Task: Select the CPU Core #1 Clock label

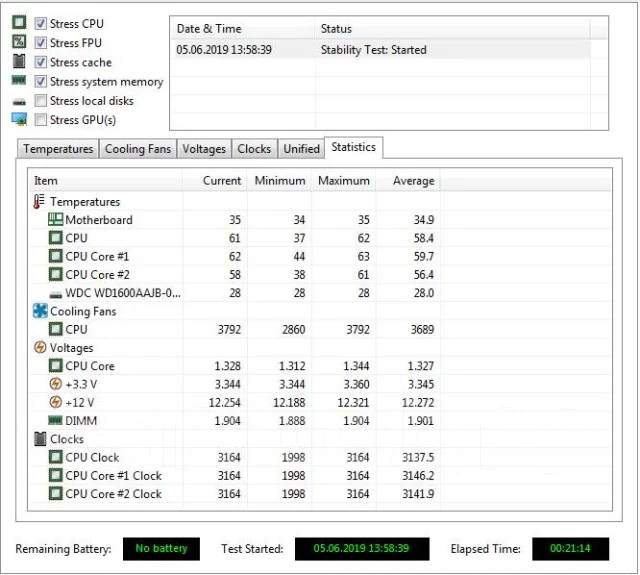Action: [113, 476]
